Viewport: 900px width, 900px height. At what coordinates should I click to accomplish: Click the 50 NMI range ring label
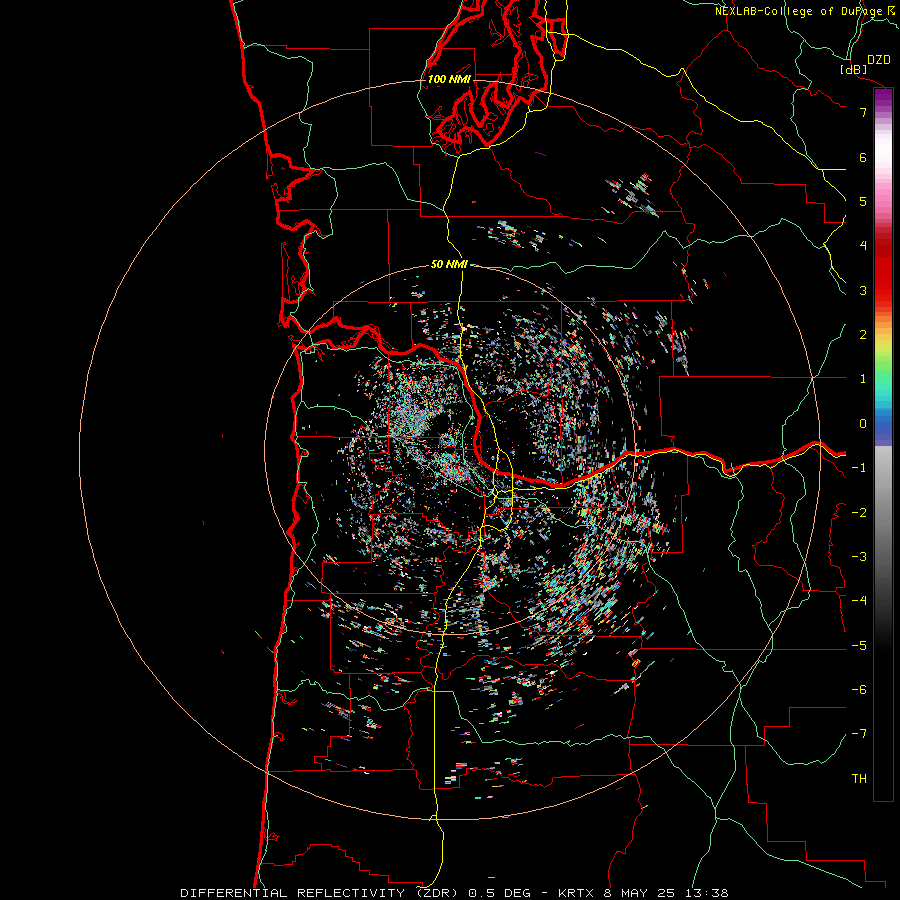coord(449,264)
